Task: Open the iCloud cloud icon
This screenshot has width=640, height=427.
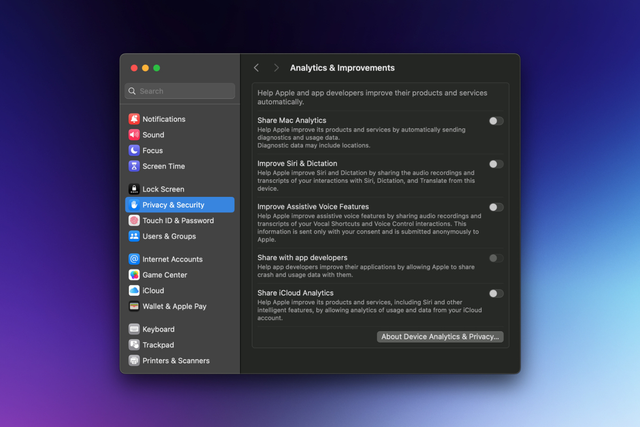Action: 134,290
